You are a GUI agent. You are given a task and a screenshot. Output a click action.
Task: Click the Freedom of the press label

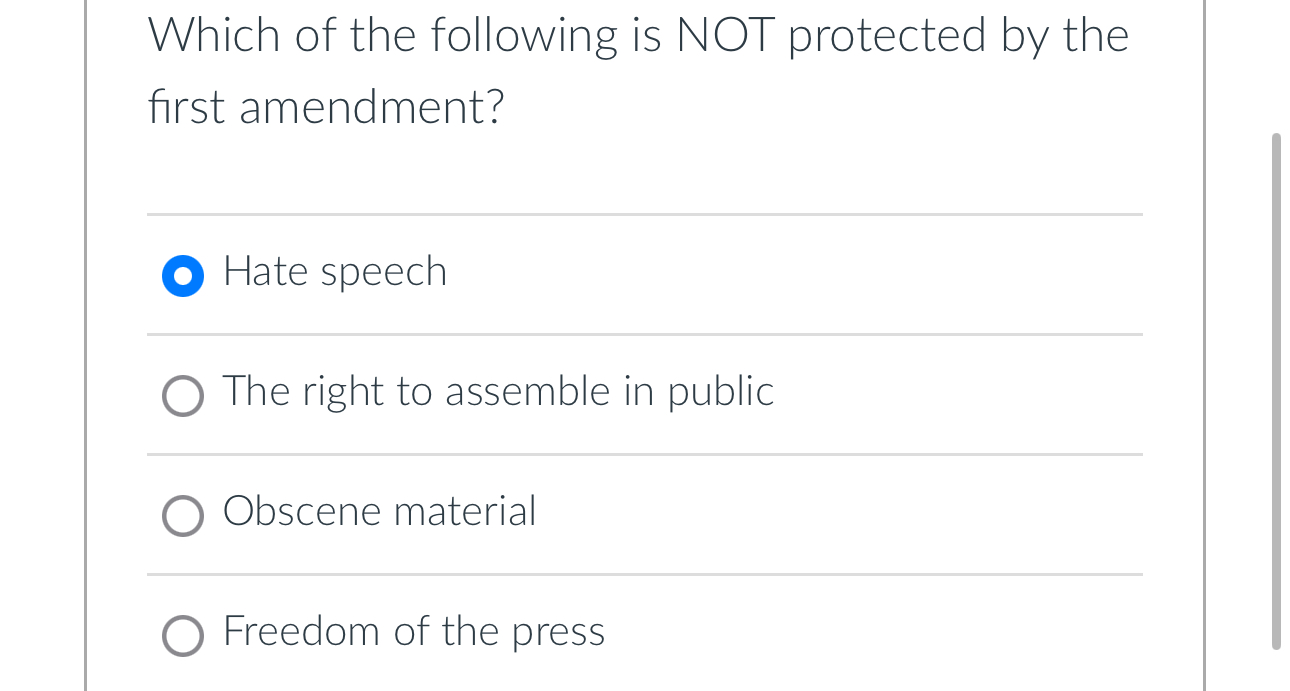coord(413,631)
